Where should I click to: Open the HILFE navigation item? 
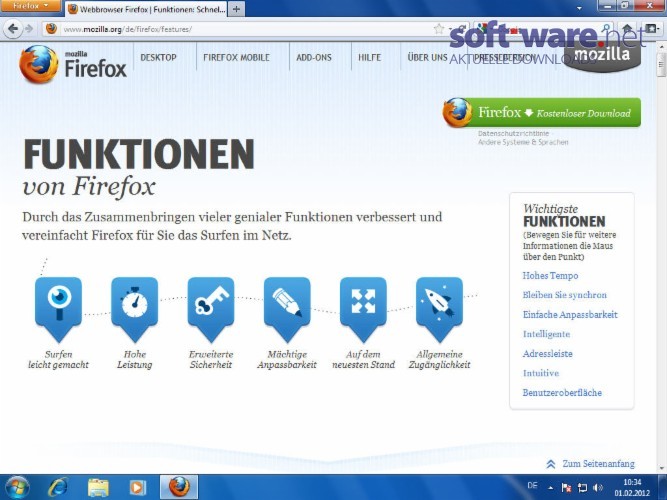(x=370, y=57)
